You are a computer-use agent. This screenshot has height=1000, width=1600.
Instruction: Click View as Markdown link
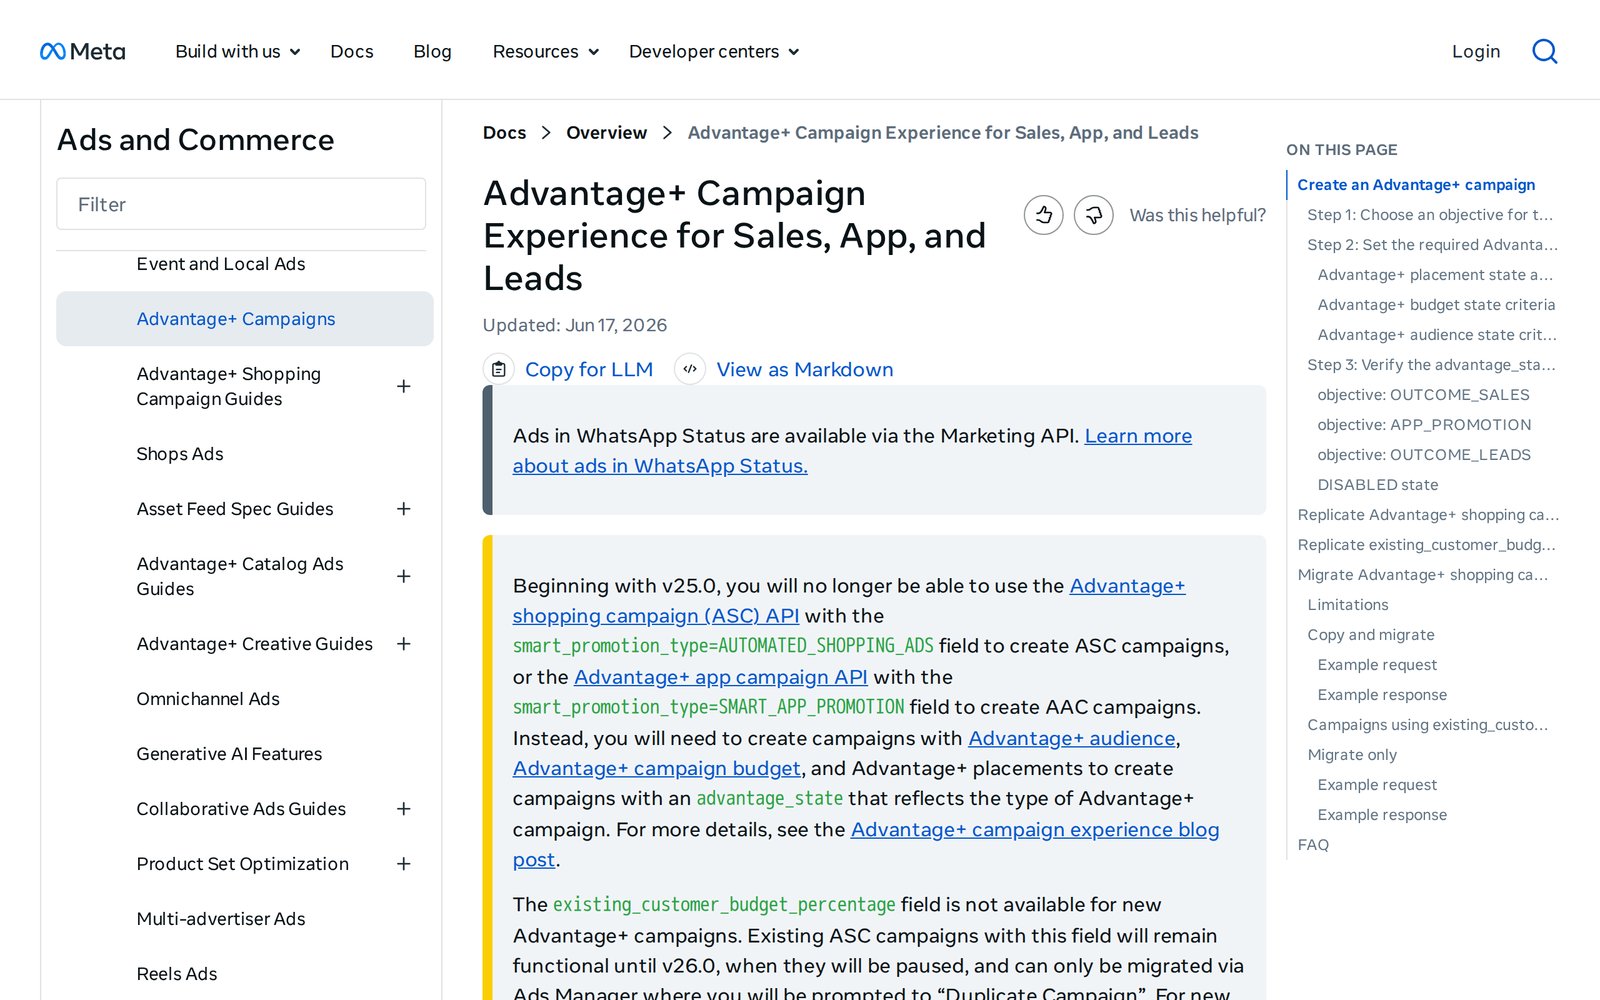805,369
